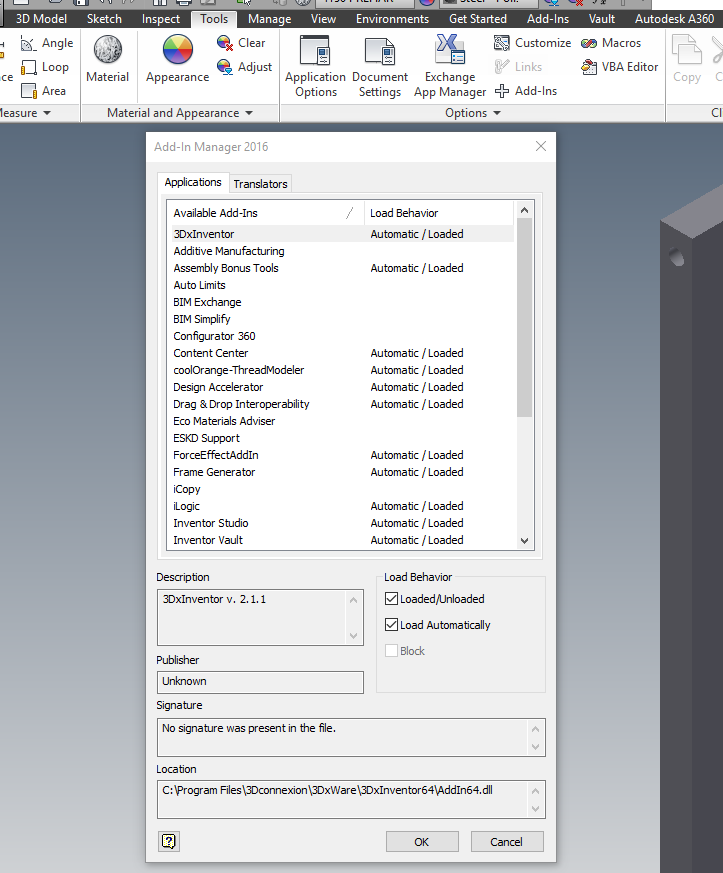Select Design Accelerator add-in
This screenshot has width=723, height=873.
(342, 387)
